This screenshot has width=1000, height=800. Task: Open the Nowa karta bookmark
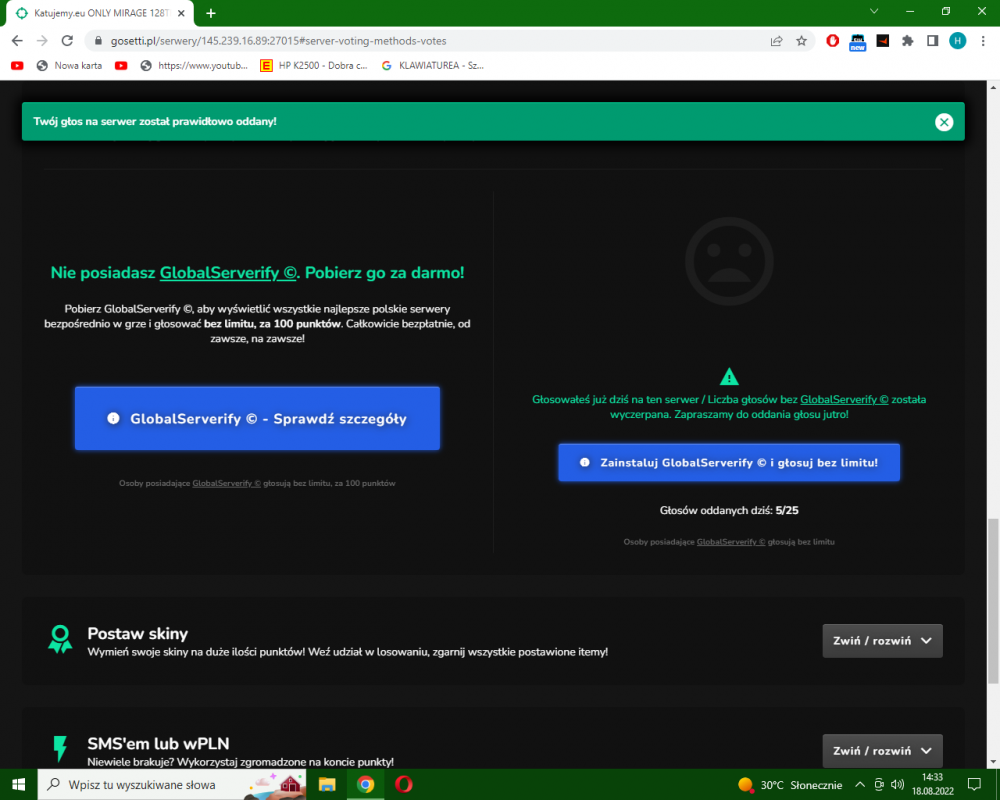70,65
